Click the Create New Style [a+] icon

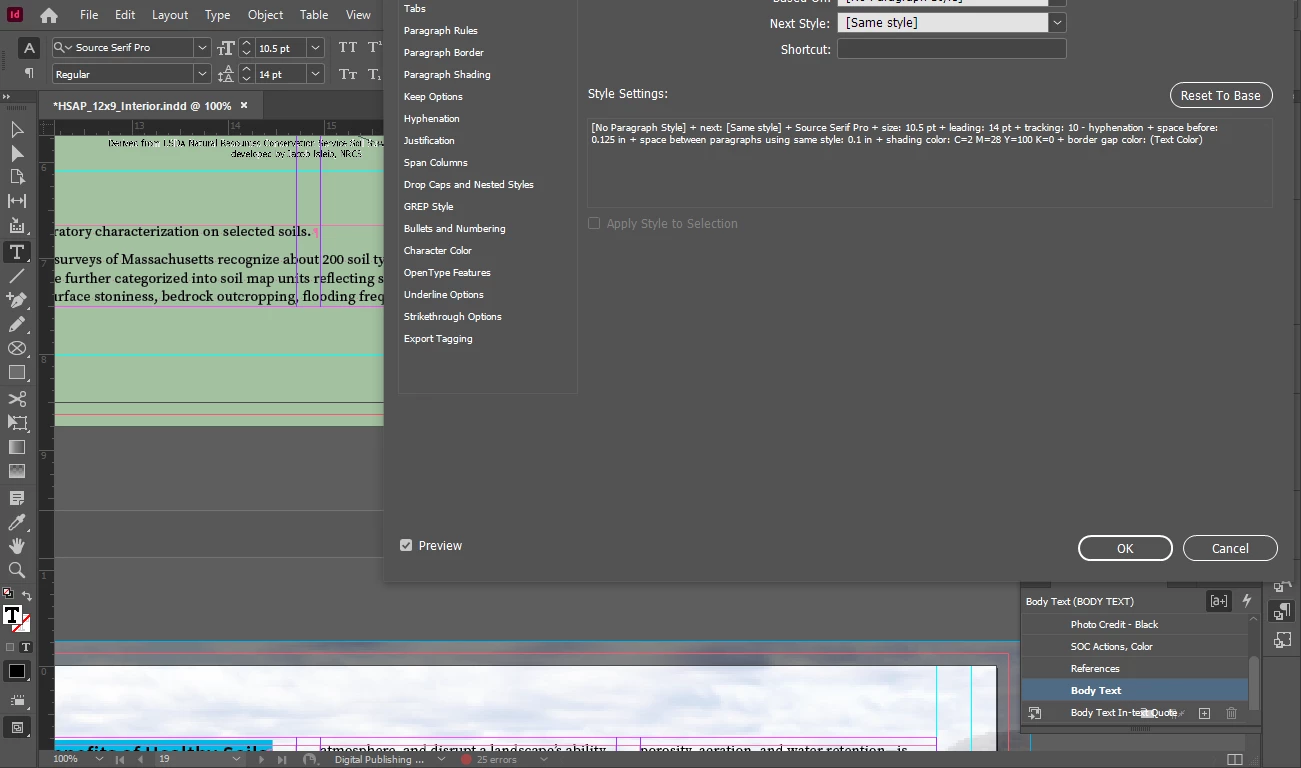click(1218, 601)
